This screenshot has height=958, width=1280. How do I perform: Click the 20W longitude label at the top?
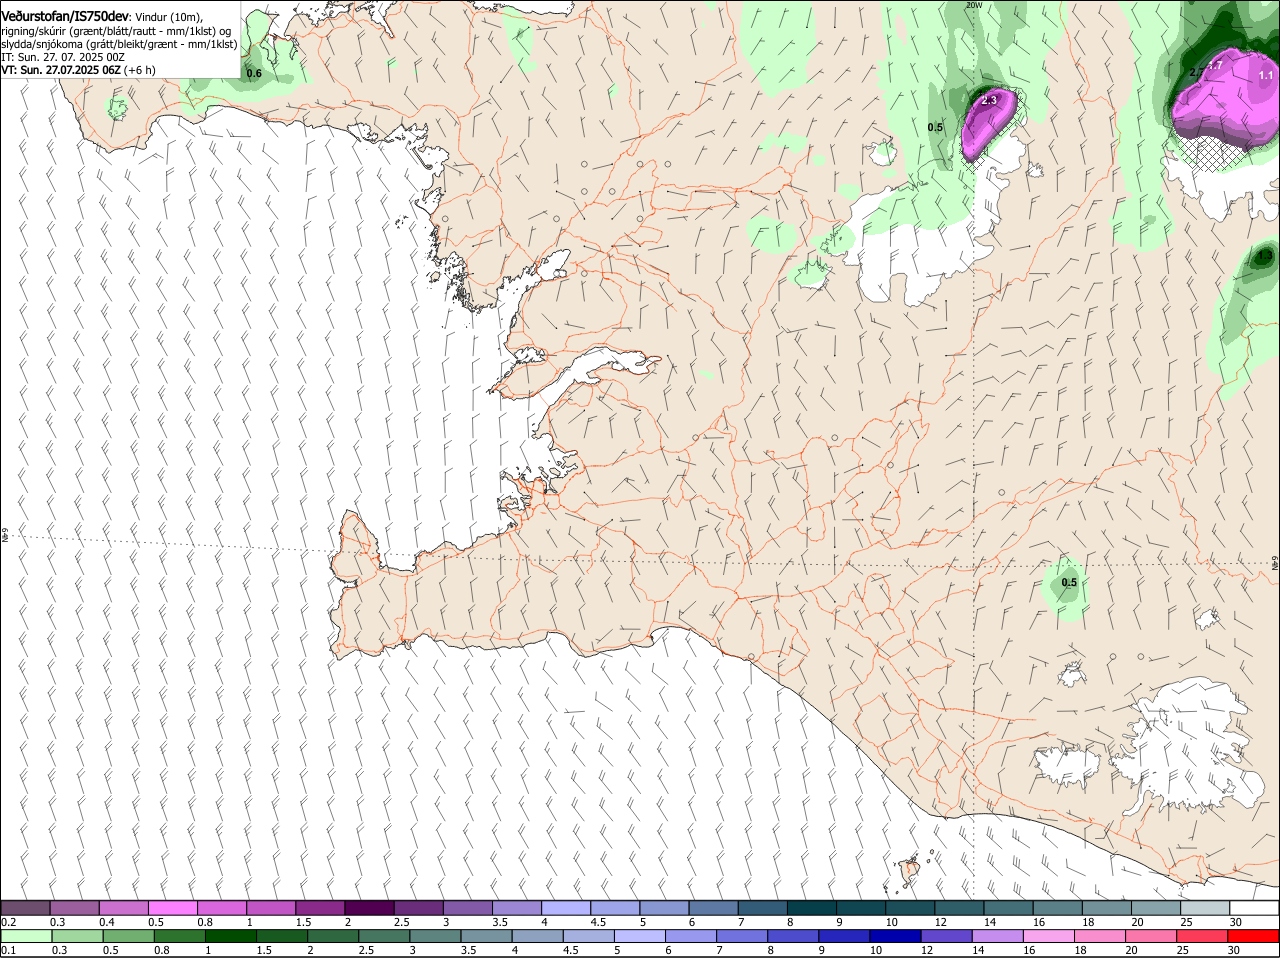click(x=974, y=5)
